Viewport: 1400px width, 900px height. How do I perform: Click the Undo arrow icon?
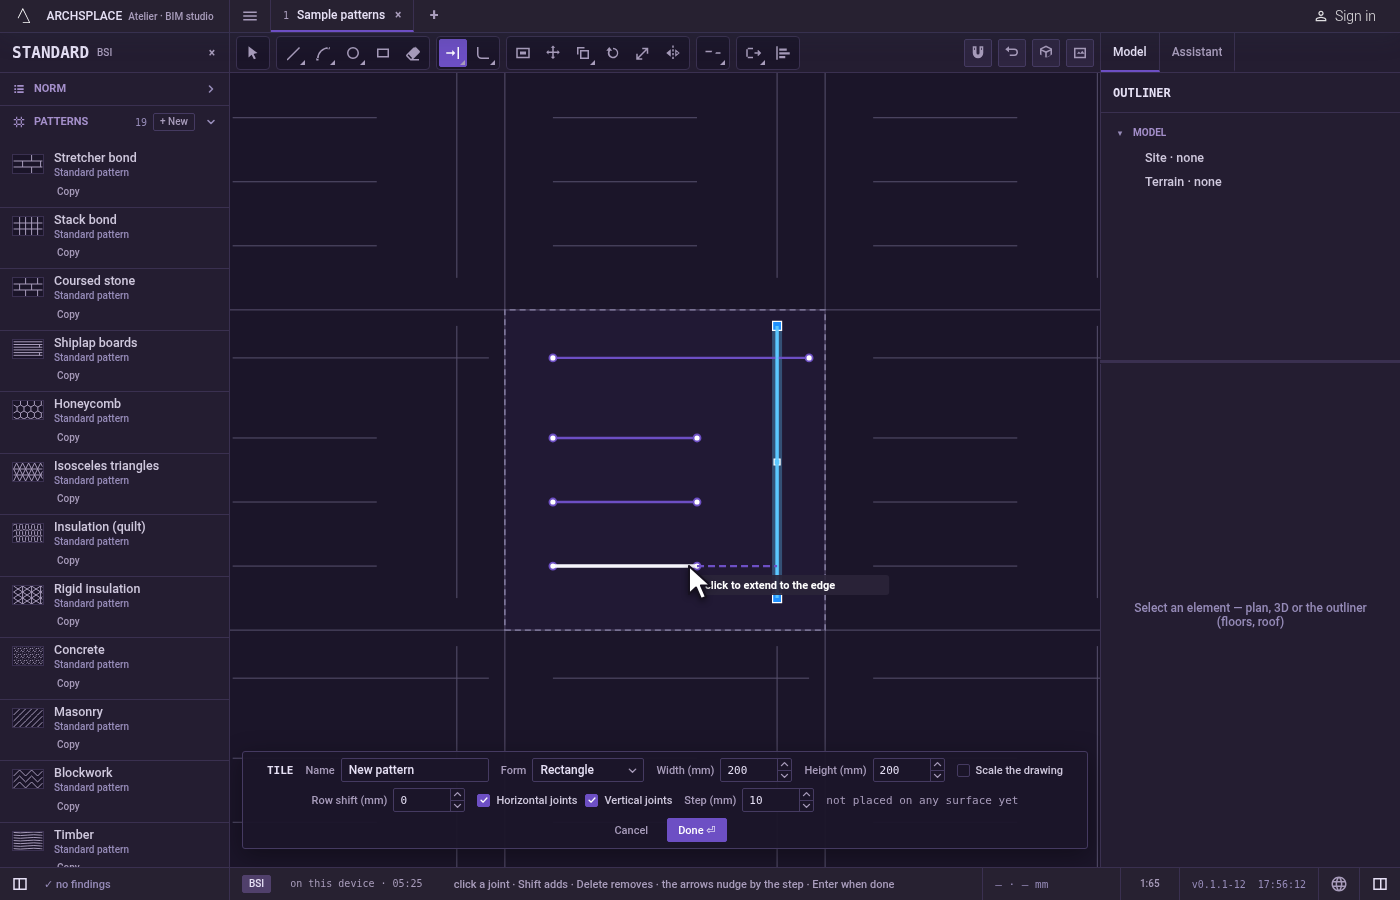click(x=1012, y=52)
